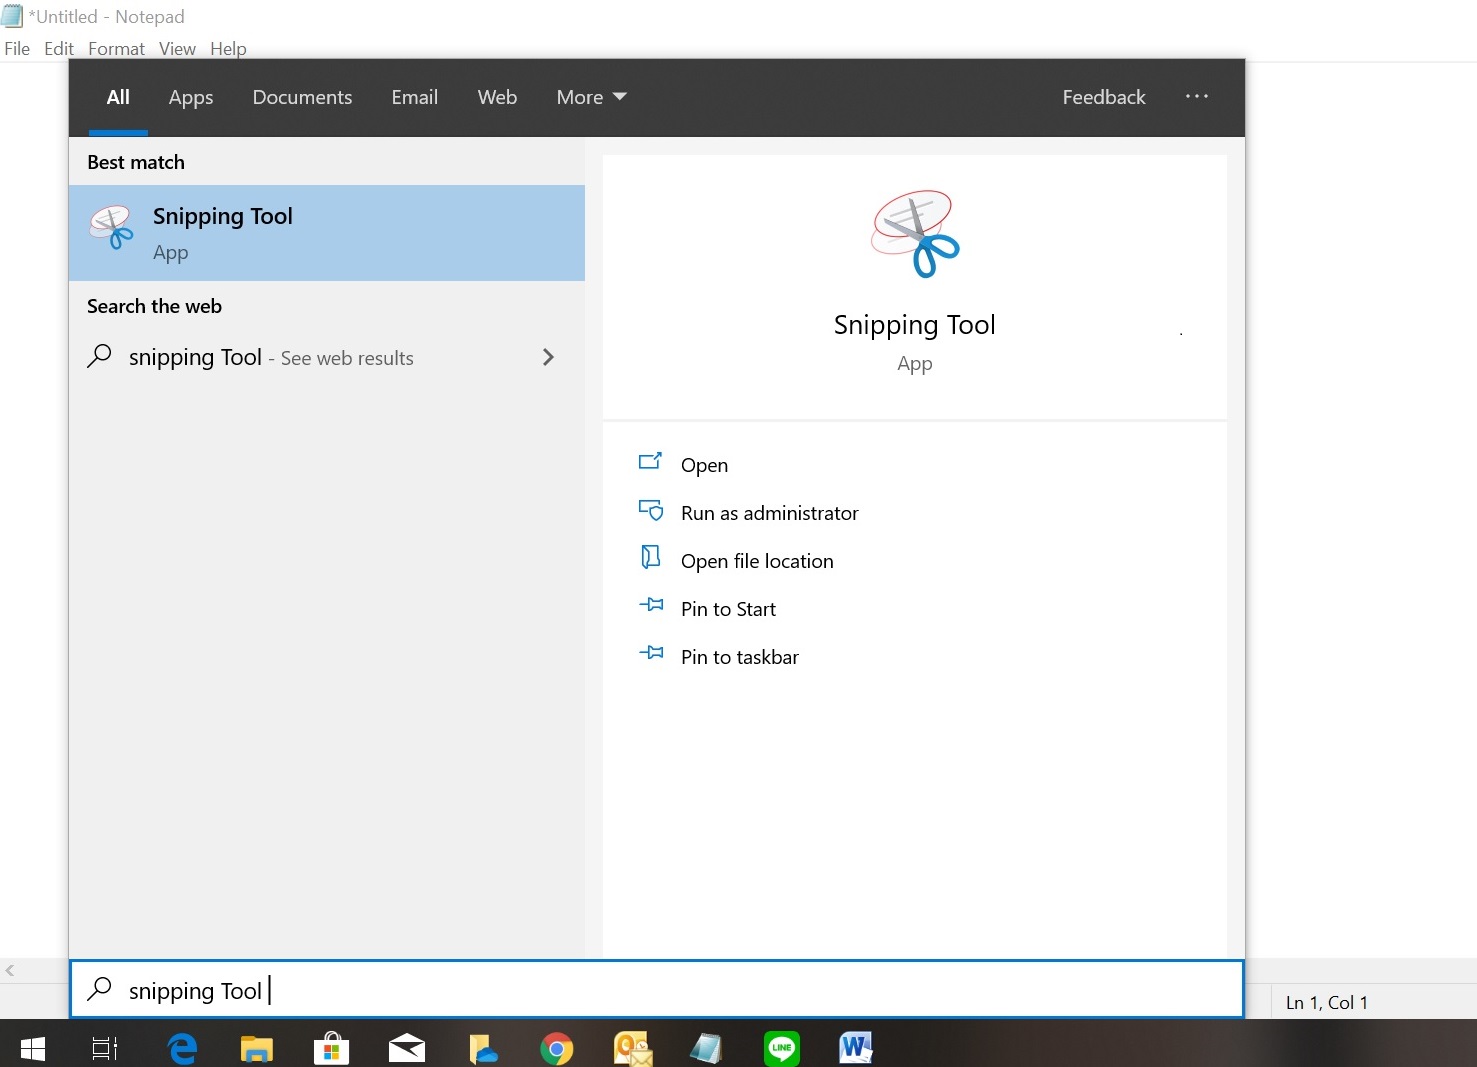Screen dimensions: 1477x1067
Task: Click the Snipping Tool icon in Best match
Action: (x=111, y=228)
